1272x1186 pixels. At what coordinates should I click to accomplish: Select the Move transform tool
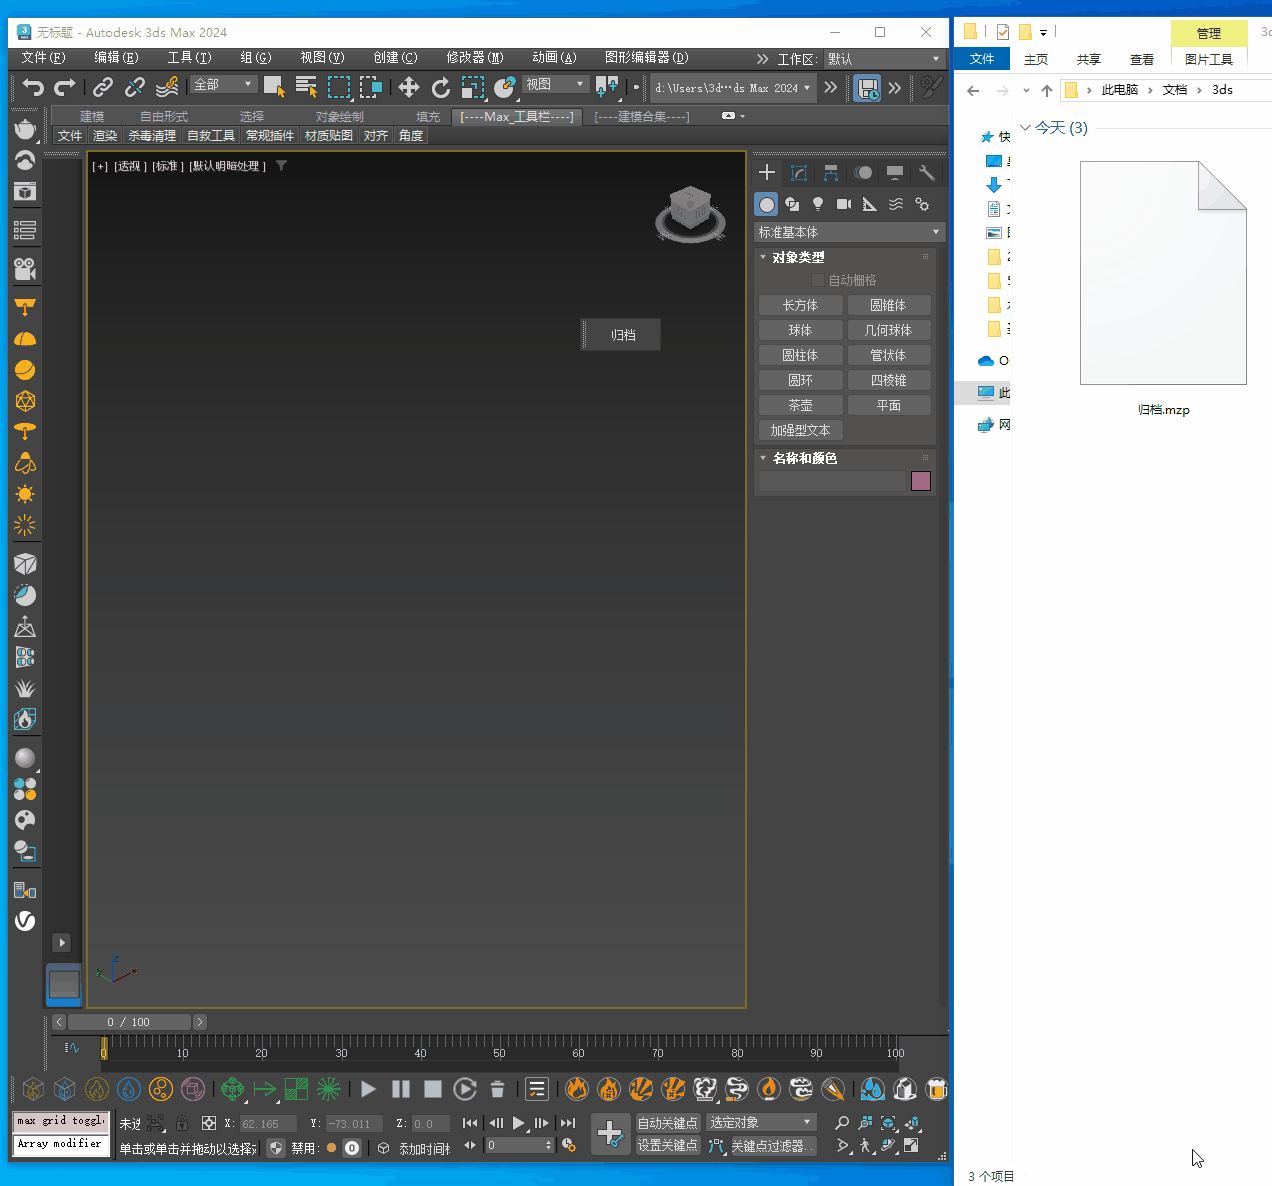click(x=408, y=87)
